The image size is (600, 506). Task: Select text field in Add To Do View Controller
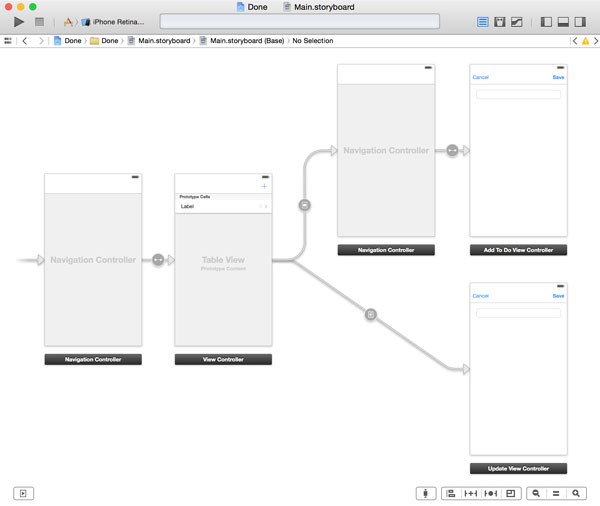pos(518,94)
